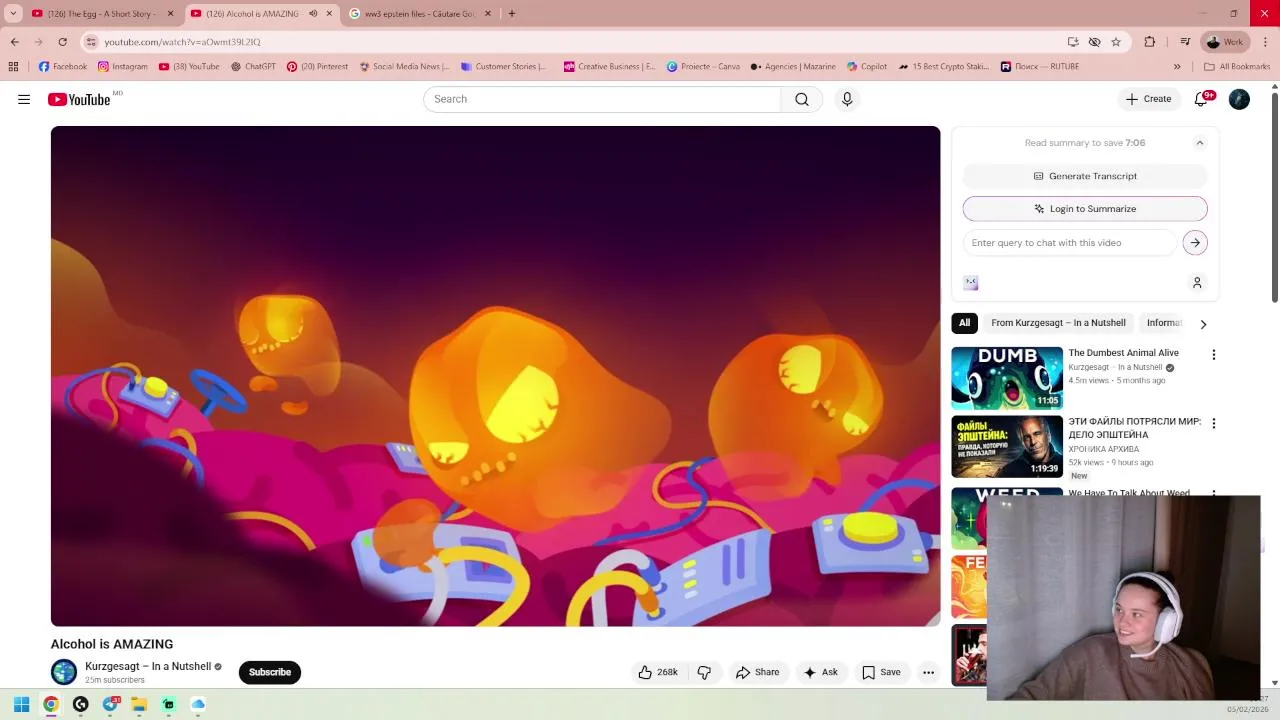Open the Pinterest bookmark

(317, 67)
